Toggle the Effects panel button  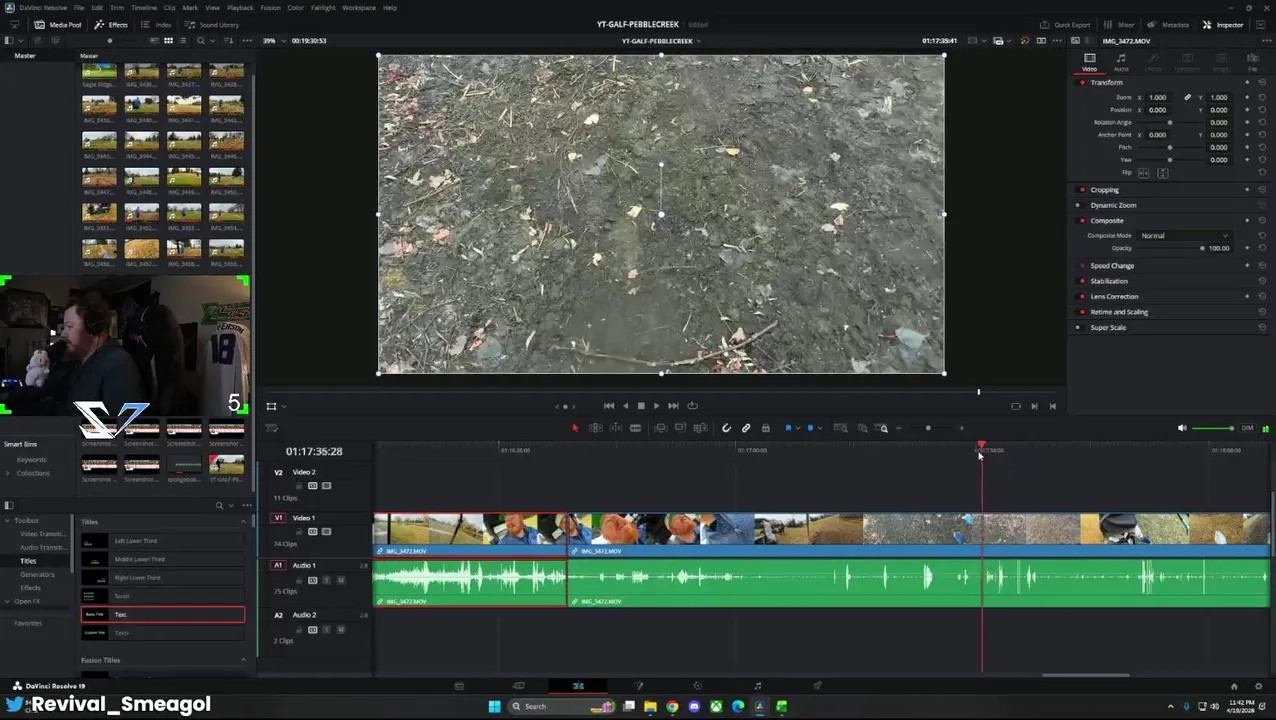[x=112, y=25]
